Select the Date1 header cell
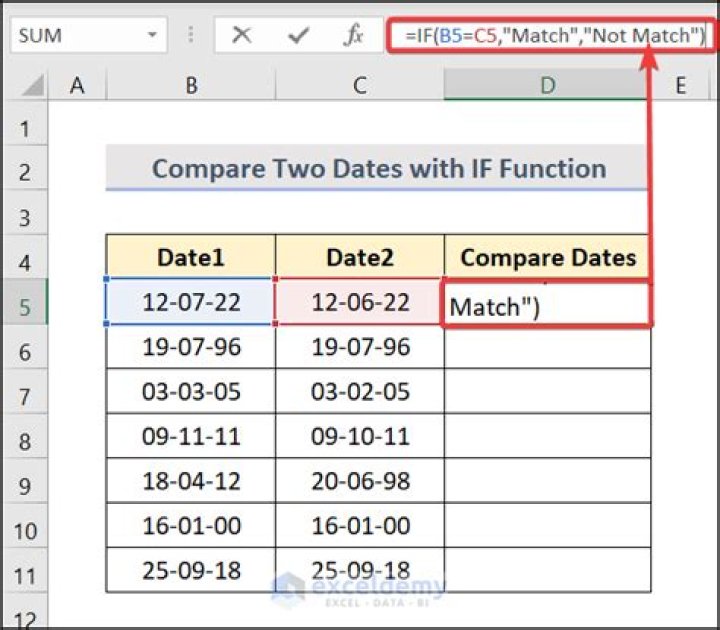The width and height of the screenshot is (720, 630). [190, 258]
